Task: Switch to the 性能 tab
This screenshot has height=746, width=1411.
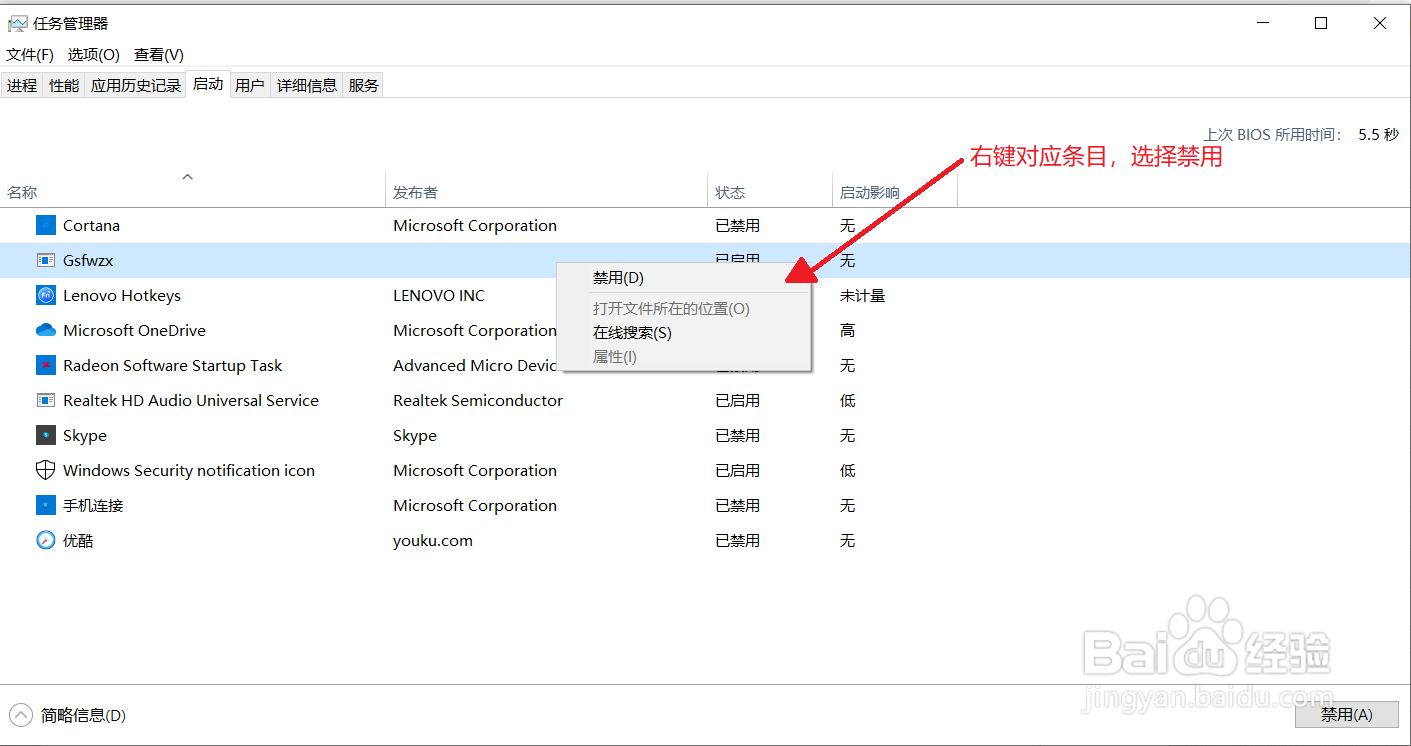Action: point(64,85)
